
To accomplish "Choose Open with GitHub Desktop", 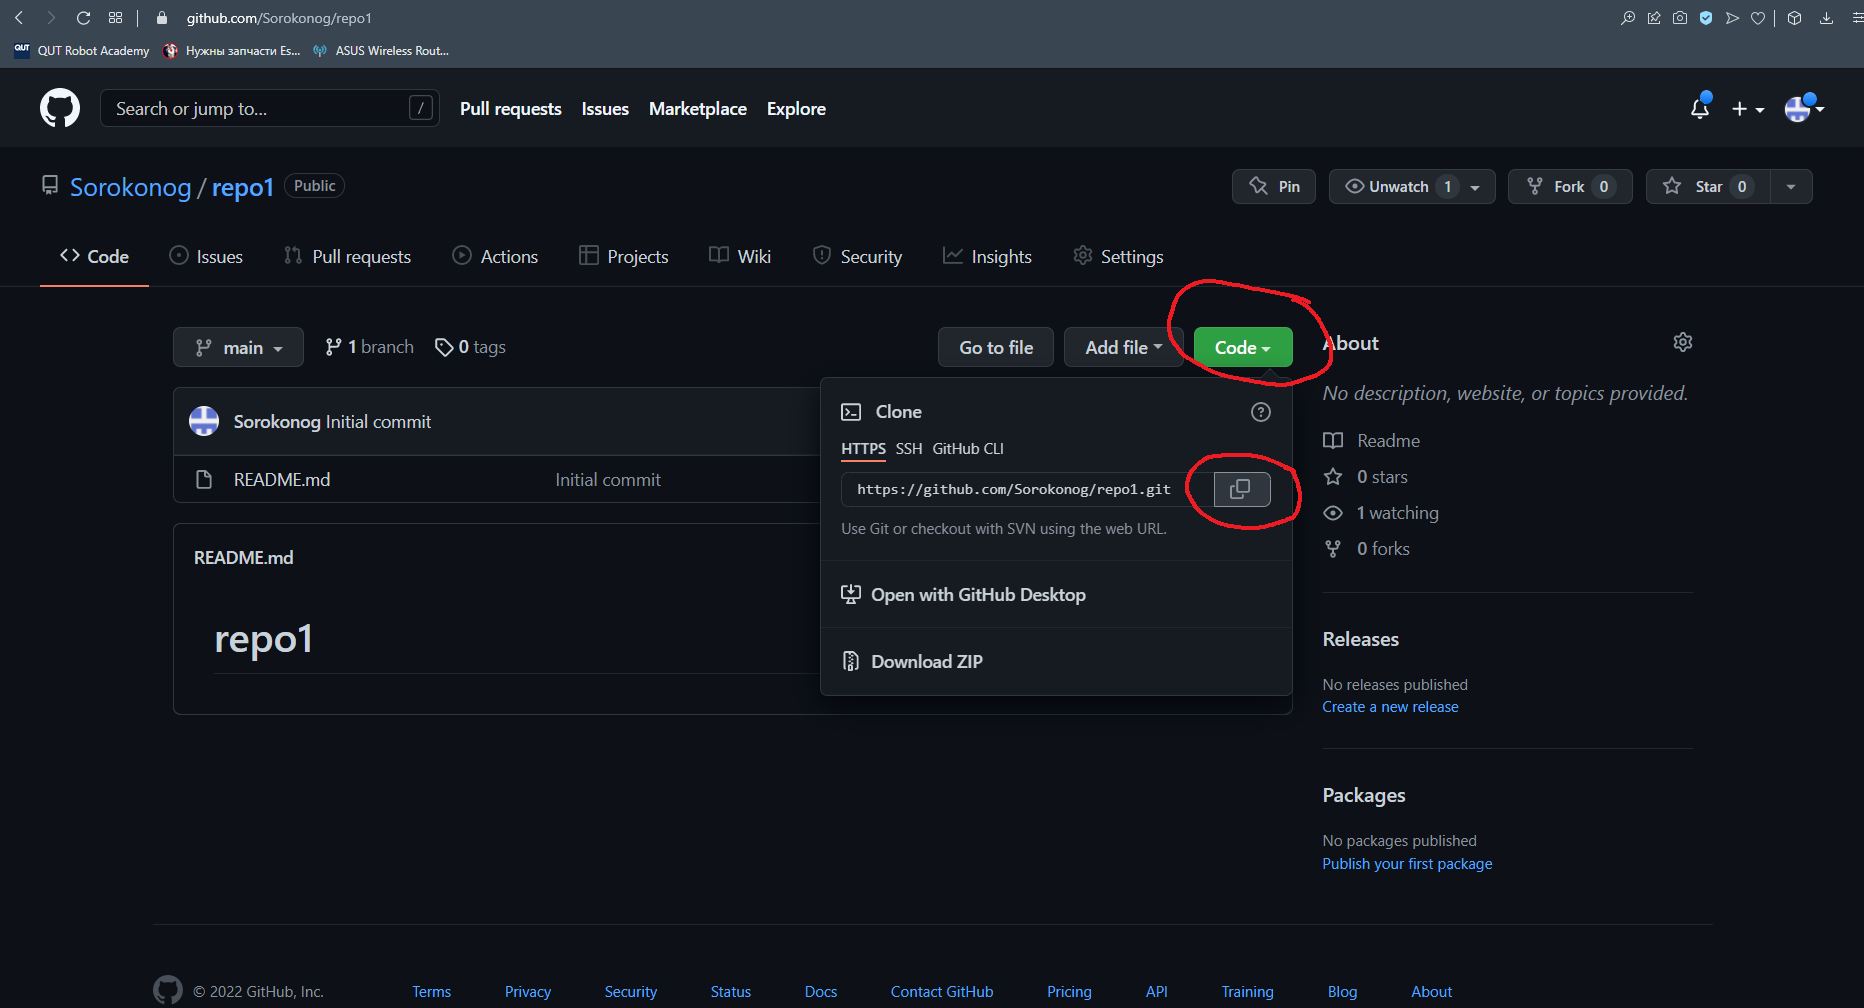I will click(x=977, y=595).
